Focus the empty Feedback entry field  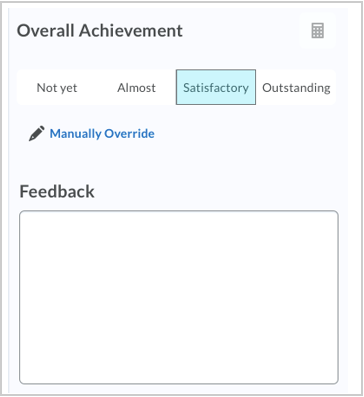click(179, 297)
